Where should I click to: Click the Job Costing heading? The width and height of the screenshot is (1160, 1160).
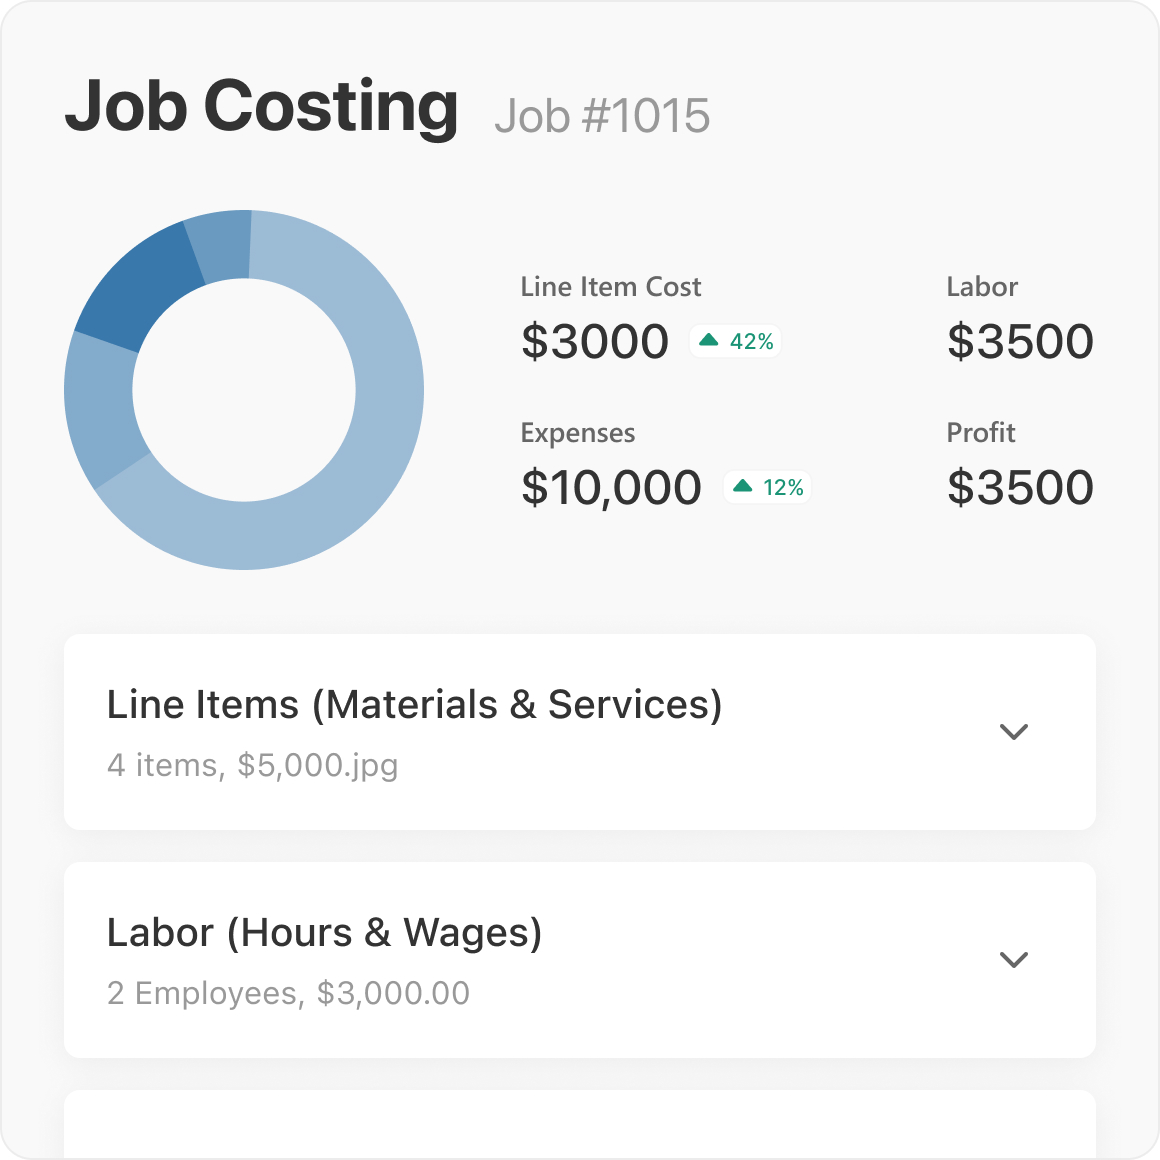pos(262,106)
